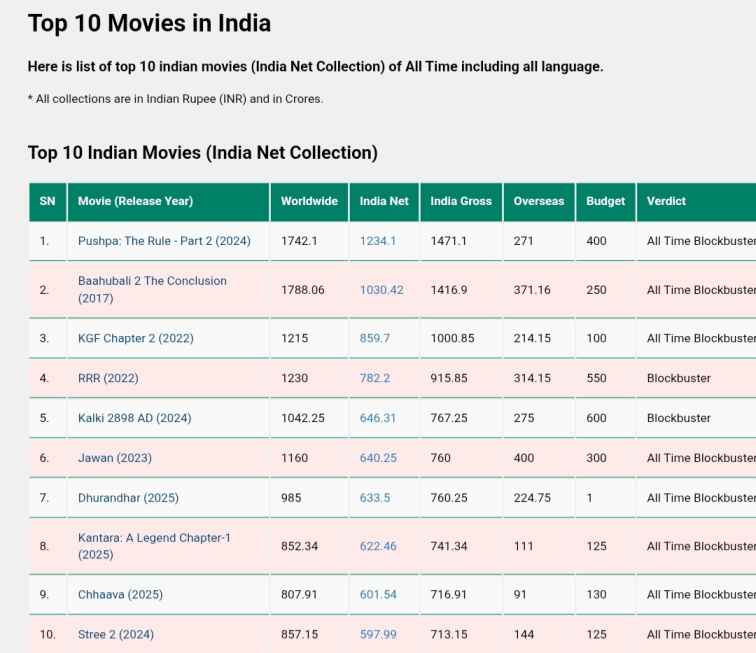The width and height of the screenshot is (756, 653).
Task: Click the Movie (Release Year) column header
Action: 135,201
